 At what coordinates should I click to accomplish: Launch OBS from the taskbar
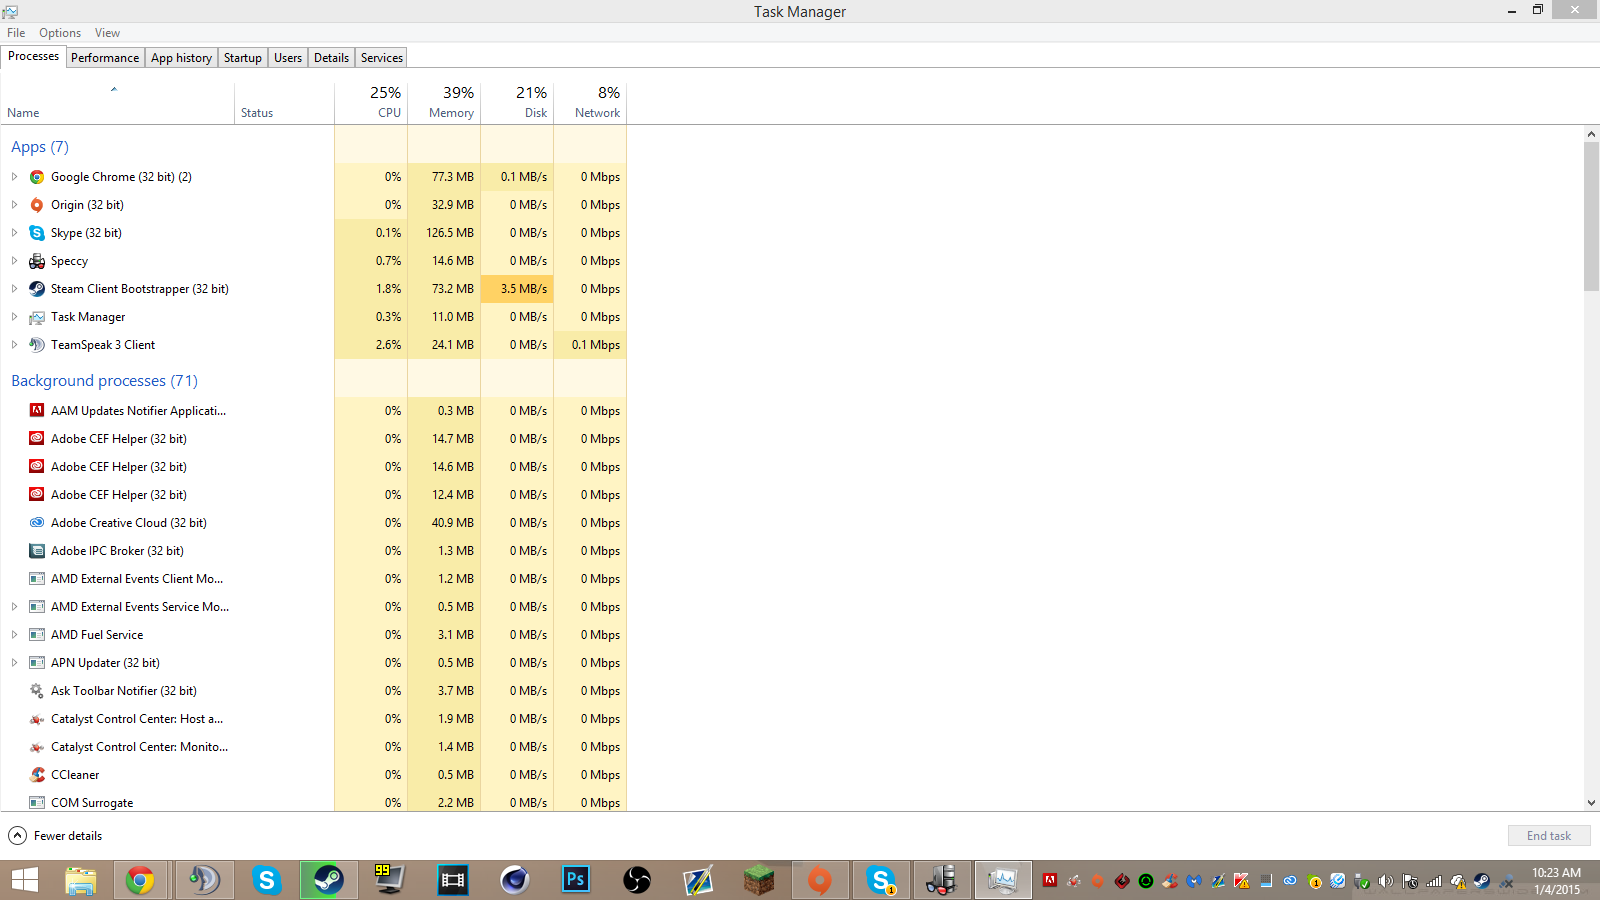click(x=637, y=880)
